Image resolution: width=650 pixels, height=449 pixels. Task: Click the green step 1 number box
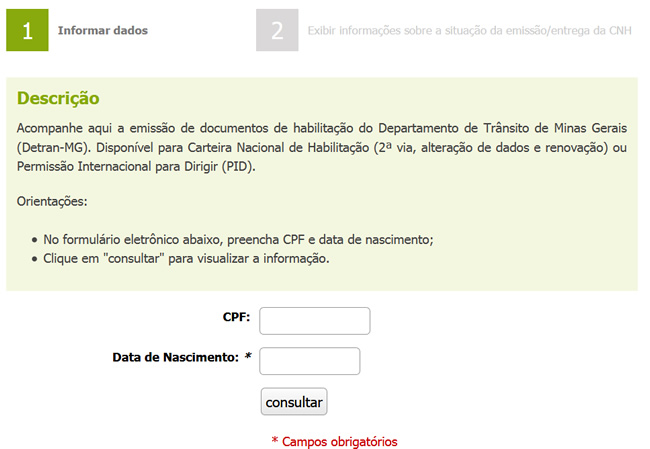pos(27,30)
